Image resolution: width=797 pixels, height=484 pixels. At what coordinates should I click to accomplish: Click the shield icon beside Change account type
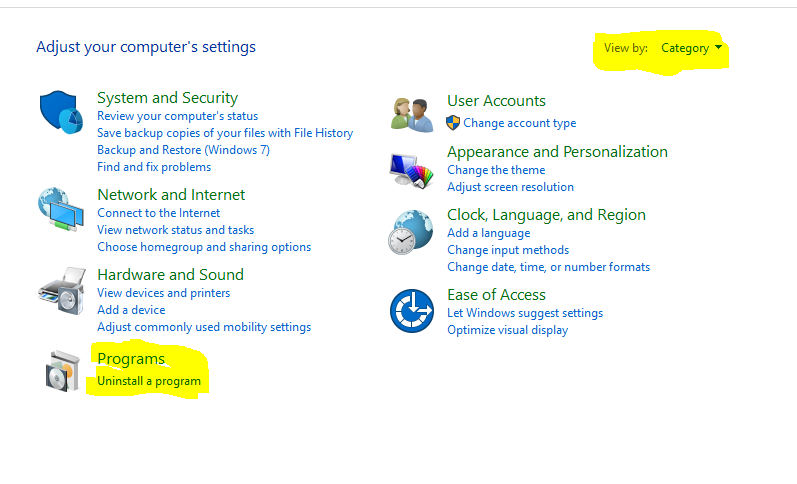pyautogui.click(x=453, y=123)
